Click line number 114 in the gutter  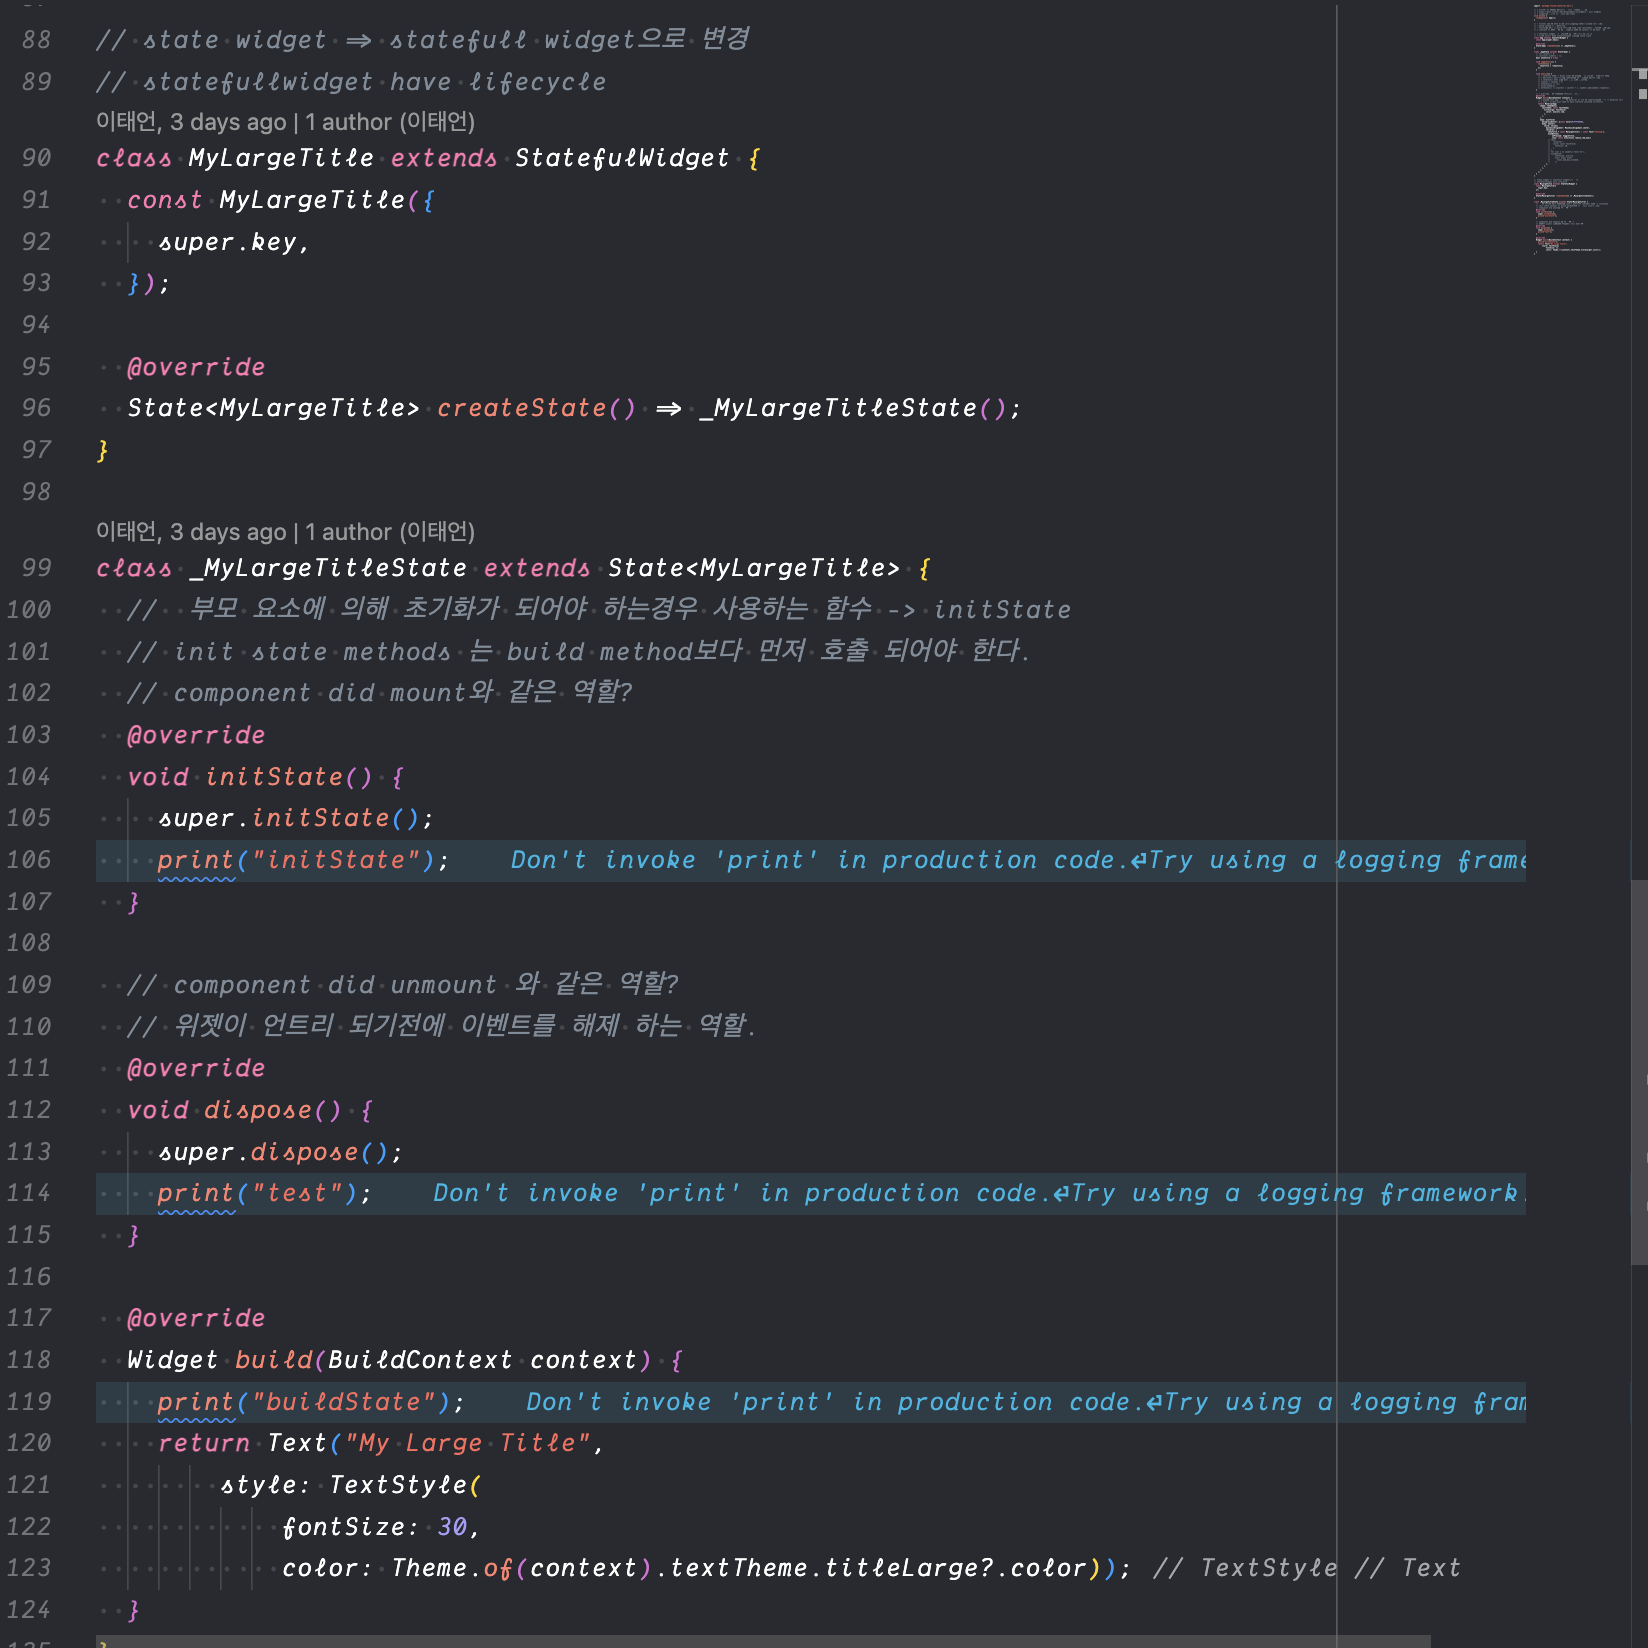tap(29, 1193)
